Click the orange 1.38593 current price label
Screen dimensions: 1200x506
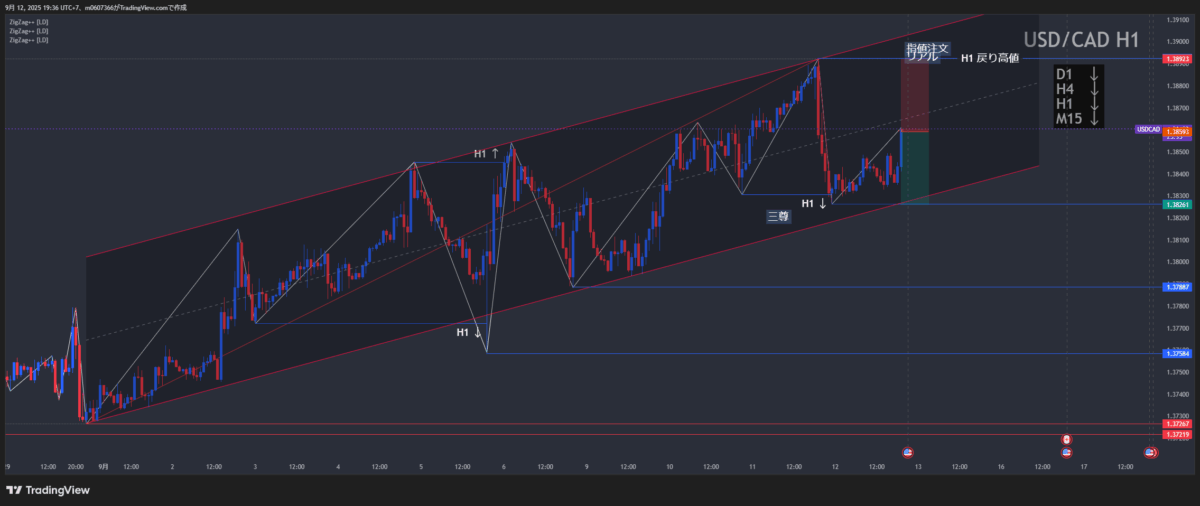pyautogui.click(x=1178, y=131)
